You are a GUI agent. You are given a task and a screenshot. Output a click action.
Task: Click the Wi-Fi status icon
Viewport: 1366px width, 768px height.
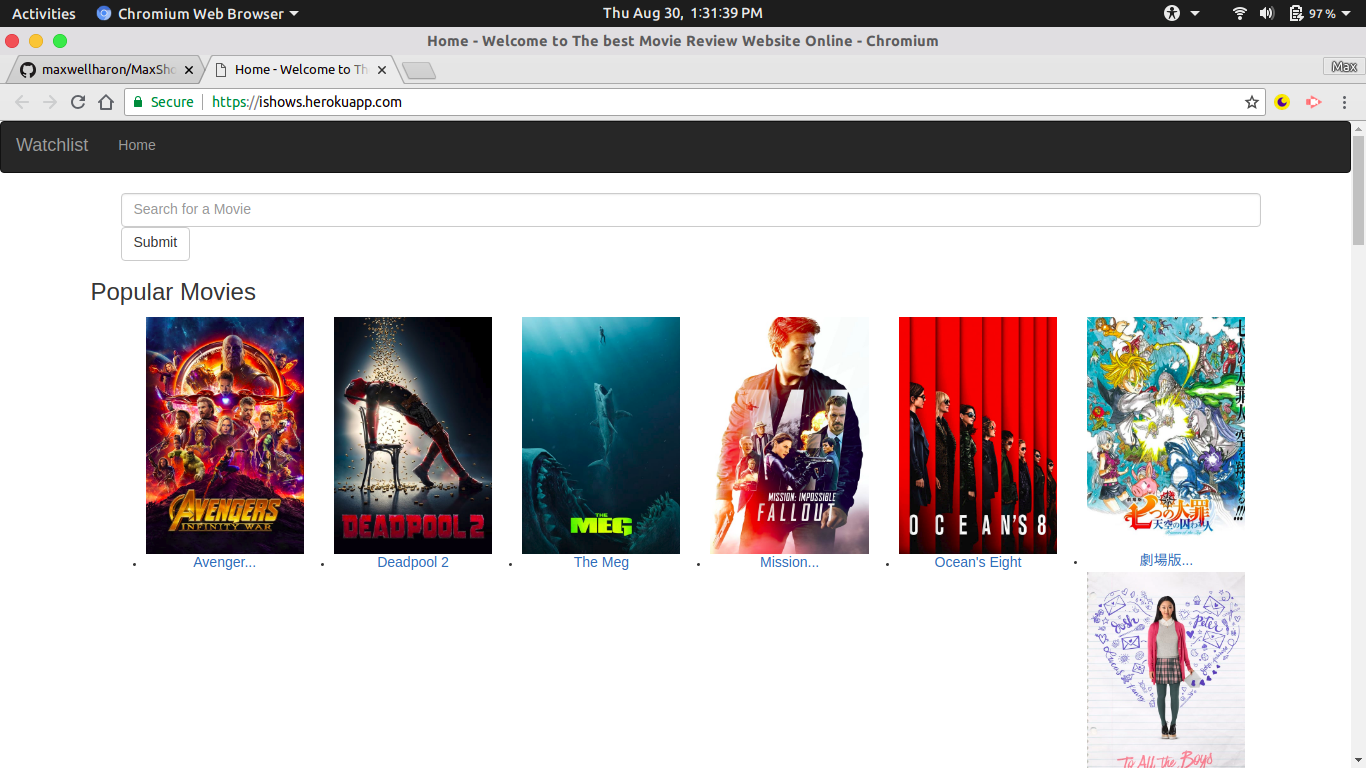tap(1240, 13)
